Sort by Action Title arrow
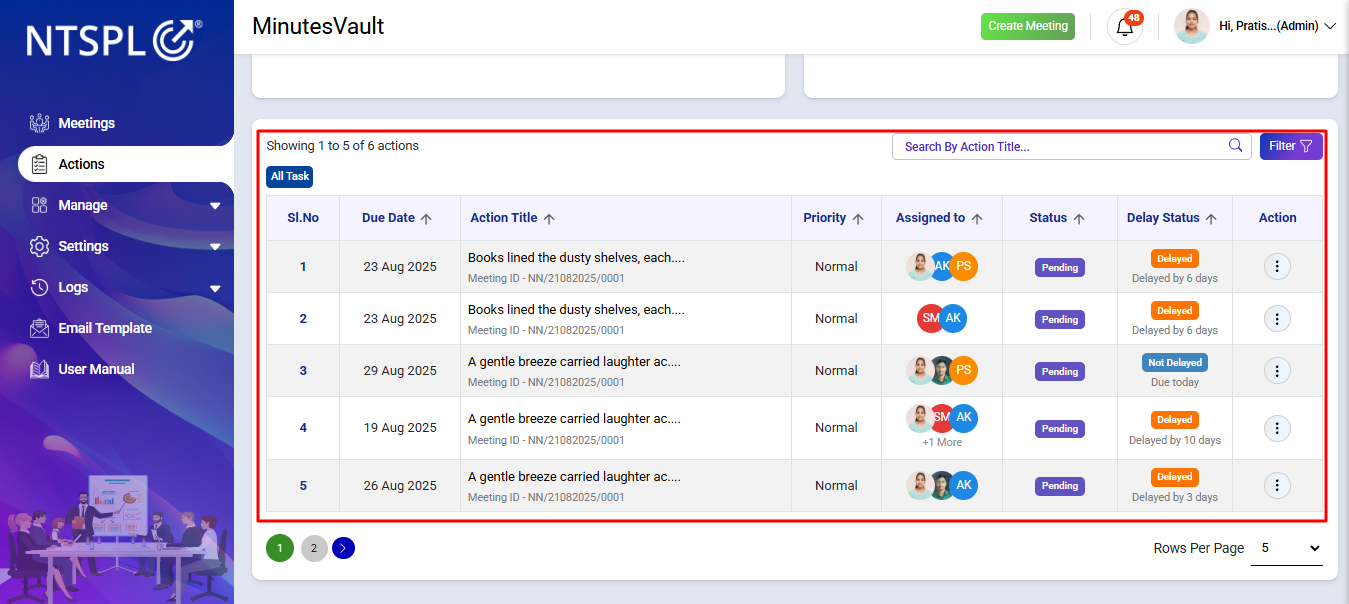Image resolution: width=1349 pixels, height=604 pixels. (549, 218)
